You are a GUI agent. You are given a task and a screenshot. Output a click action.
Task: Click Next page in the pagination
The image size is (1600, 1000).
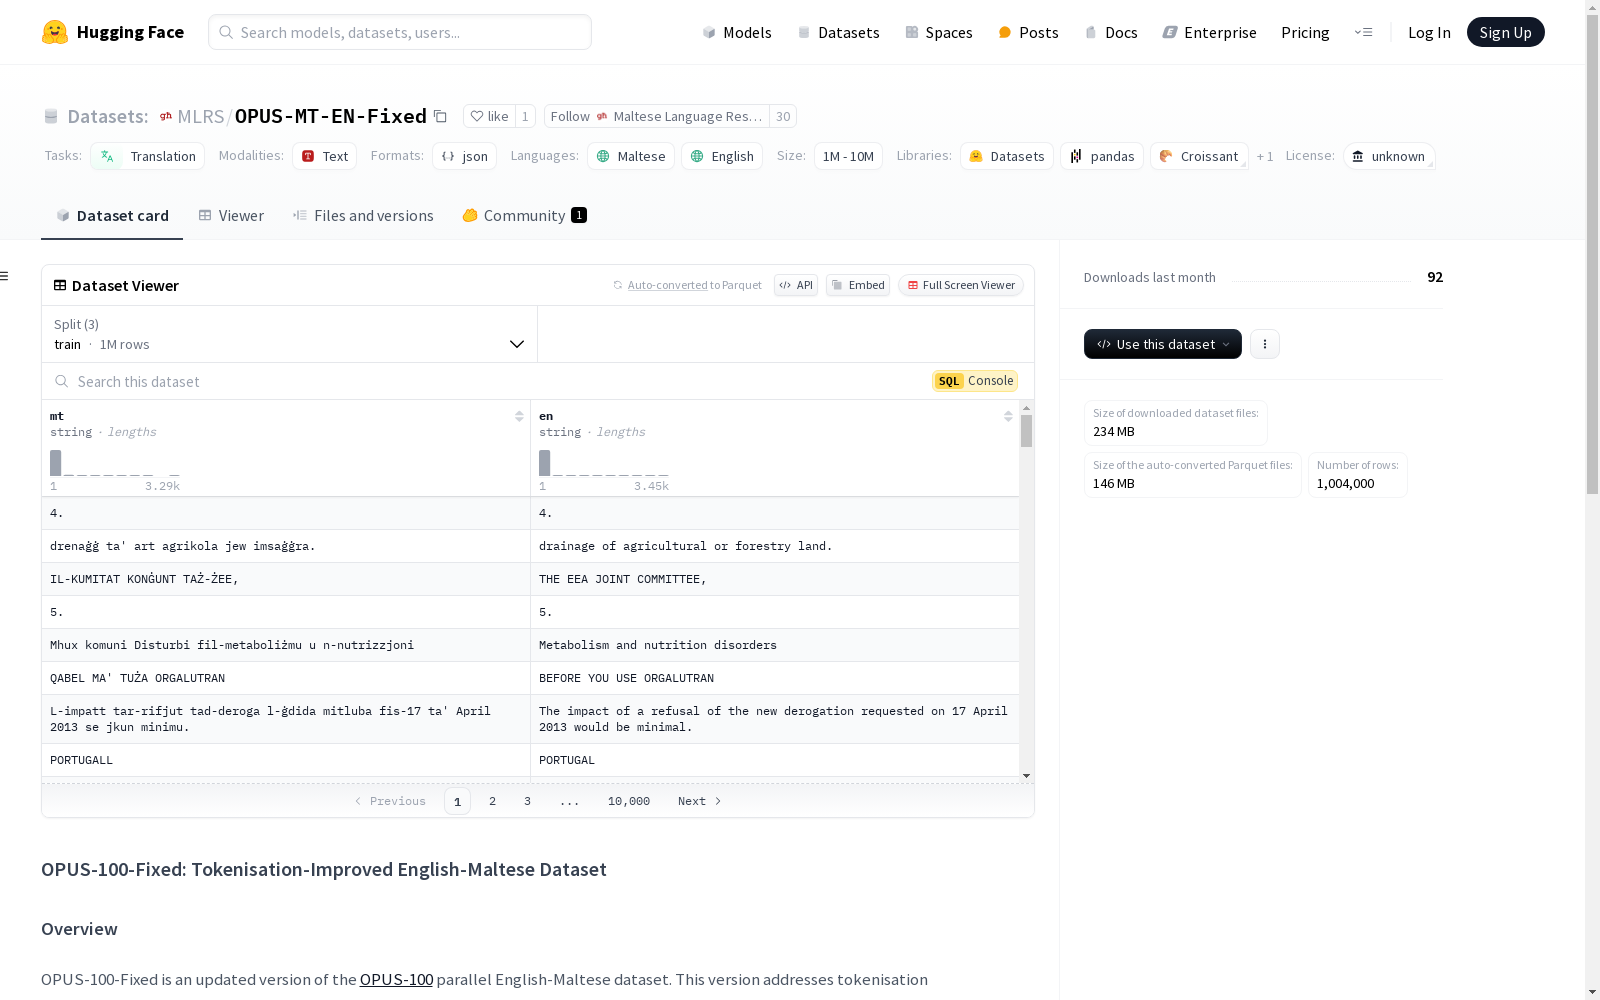[699, 801]
